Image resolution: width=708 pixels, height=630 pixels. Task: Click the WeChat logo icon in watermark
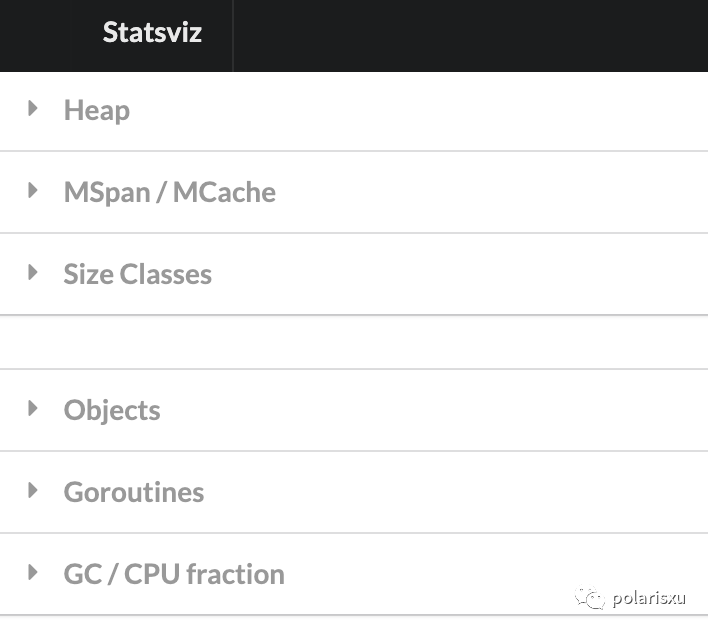point(590,597)
